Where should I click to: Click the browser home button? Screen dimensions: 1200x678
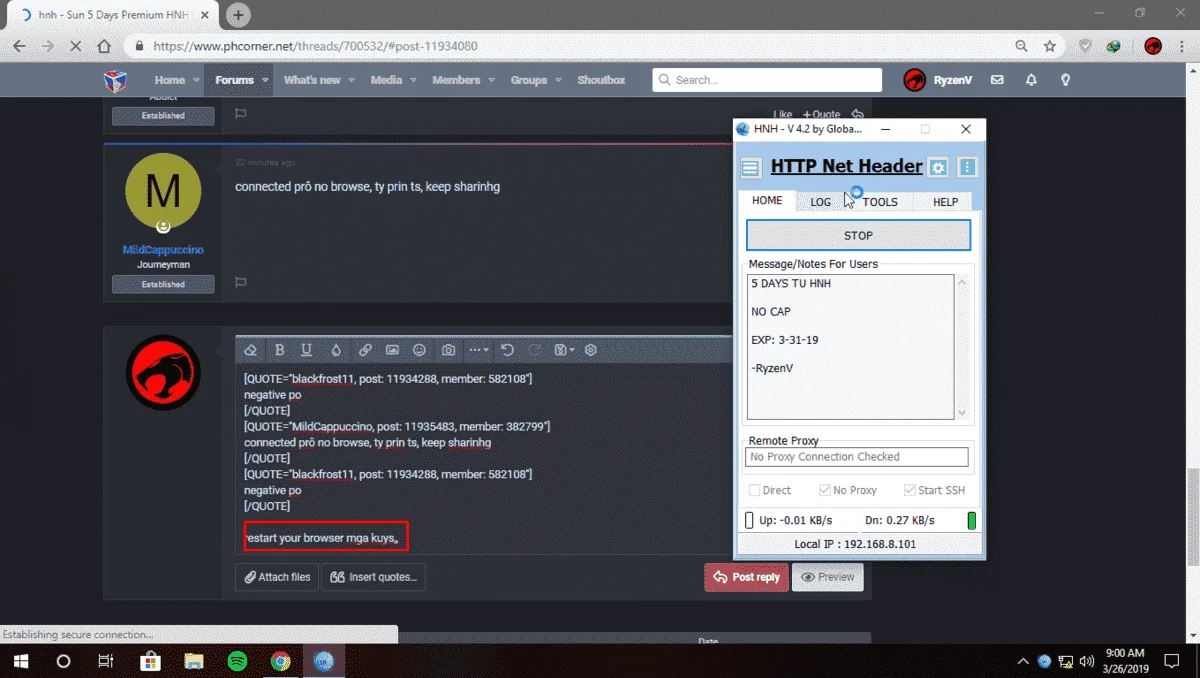[x=104, y=46]
